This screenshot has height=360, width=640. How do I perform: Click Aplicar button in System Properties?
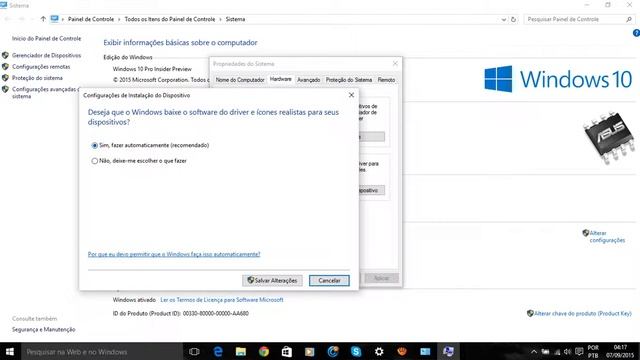pos(381,278)
